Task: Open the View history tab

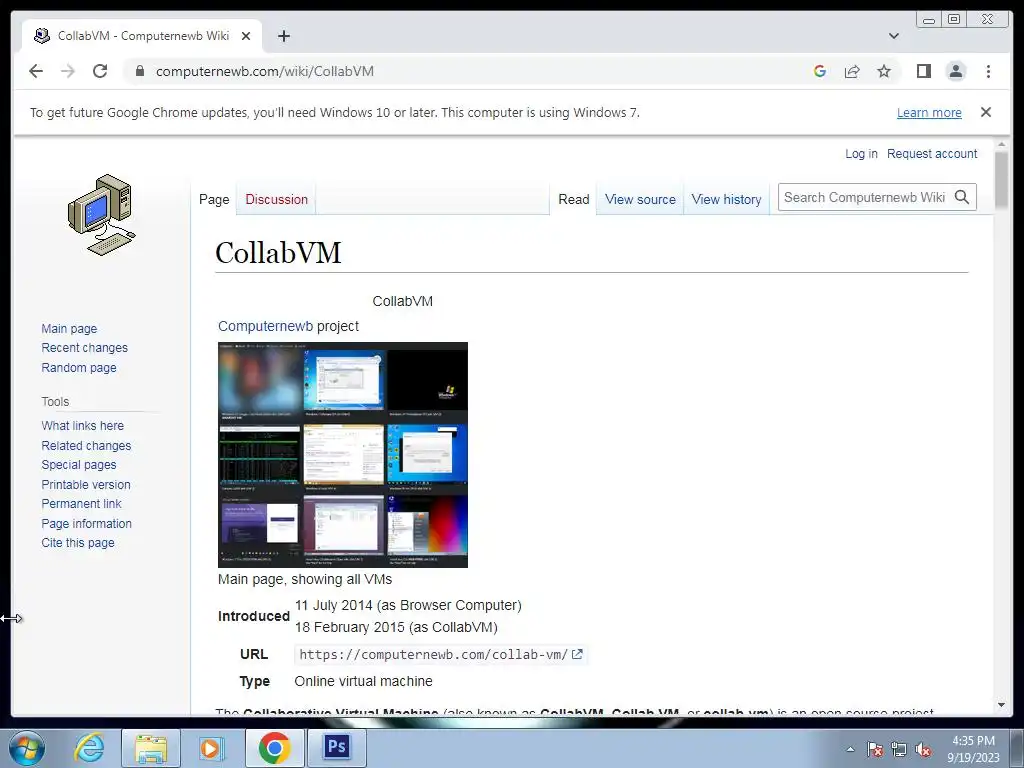Action: [x=726, y=199]
